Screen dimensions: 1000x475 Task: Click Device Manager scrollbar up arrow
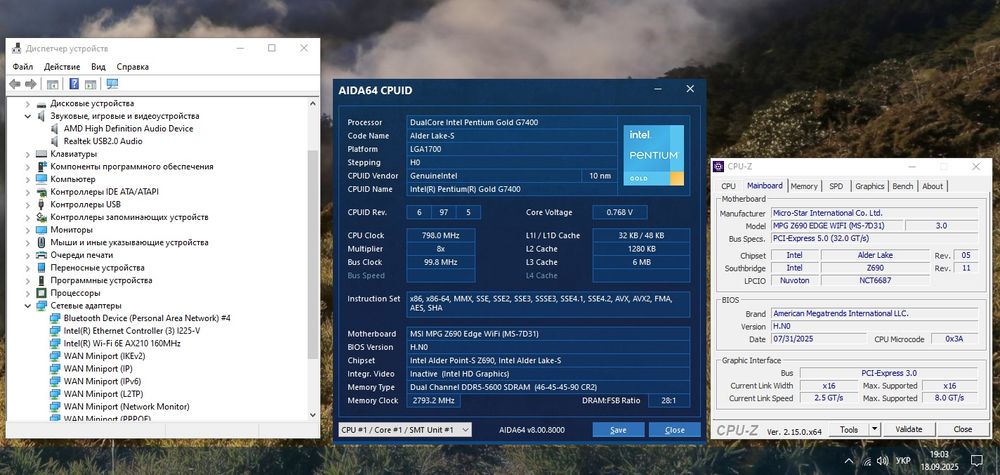[x=312, y=103]
